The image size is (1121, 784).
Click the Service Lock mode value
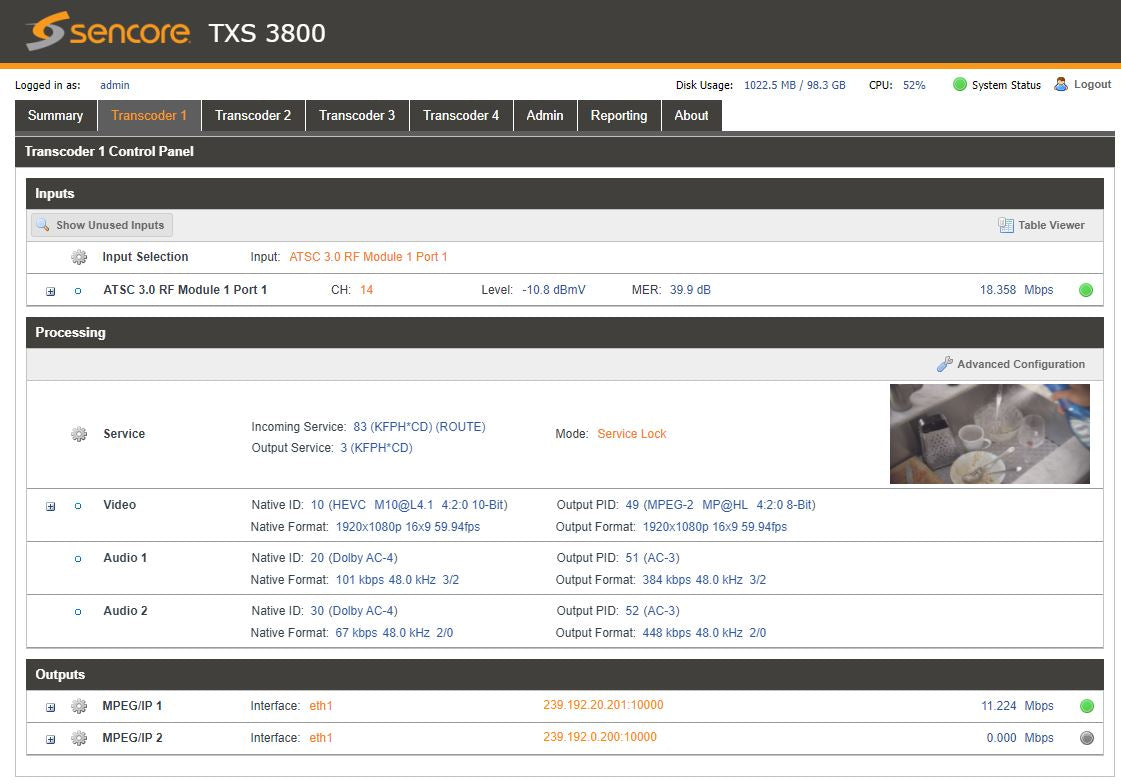tap(631, 434)
